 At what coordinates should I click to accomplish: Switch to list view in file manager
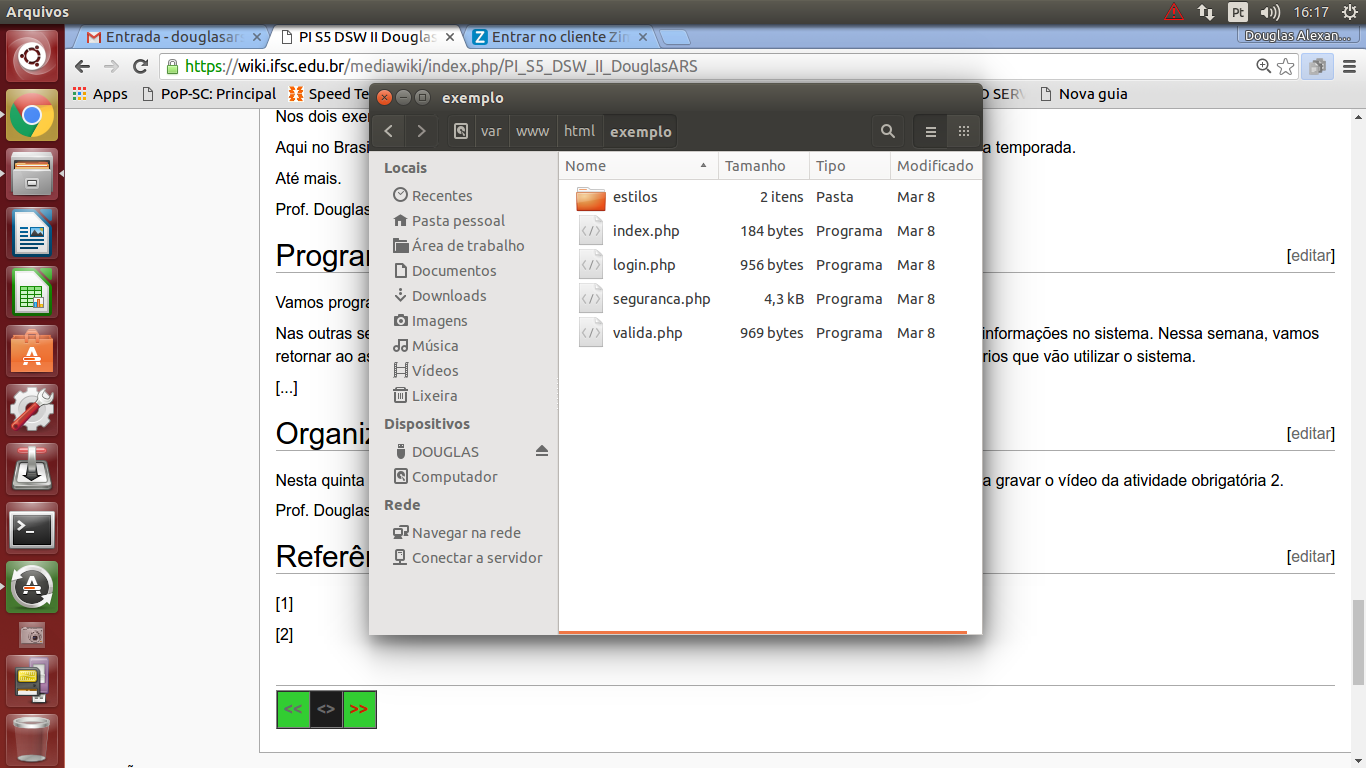(930, 131)
